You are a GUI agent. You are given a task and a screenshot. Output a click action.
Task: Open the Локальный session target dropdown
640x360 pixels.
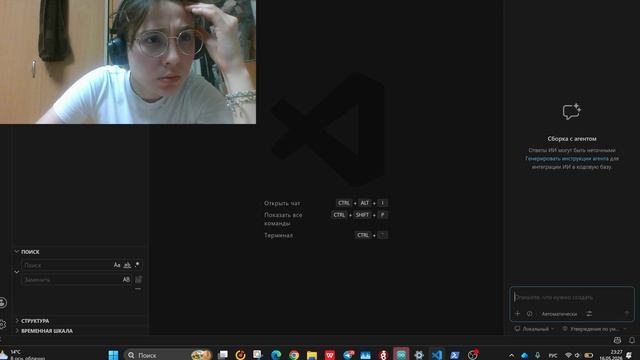[534, 329]
